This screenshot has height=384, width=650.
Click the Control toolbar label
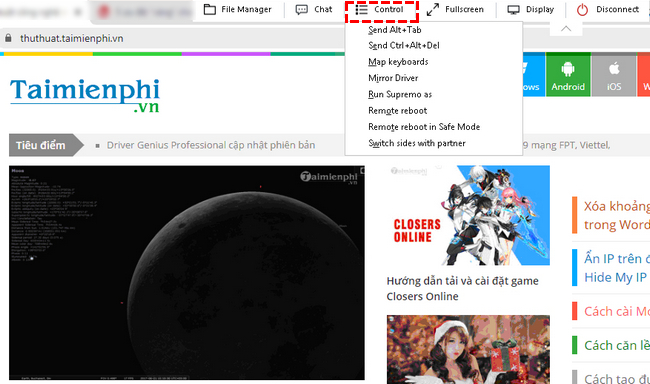click(x=389, y=9)
